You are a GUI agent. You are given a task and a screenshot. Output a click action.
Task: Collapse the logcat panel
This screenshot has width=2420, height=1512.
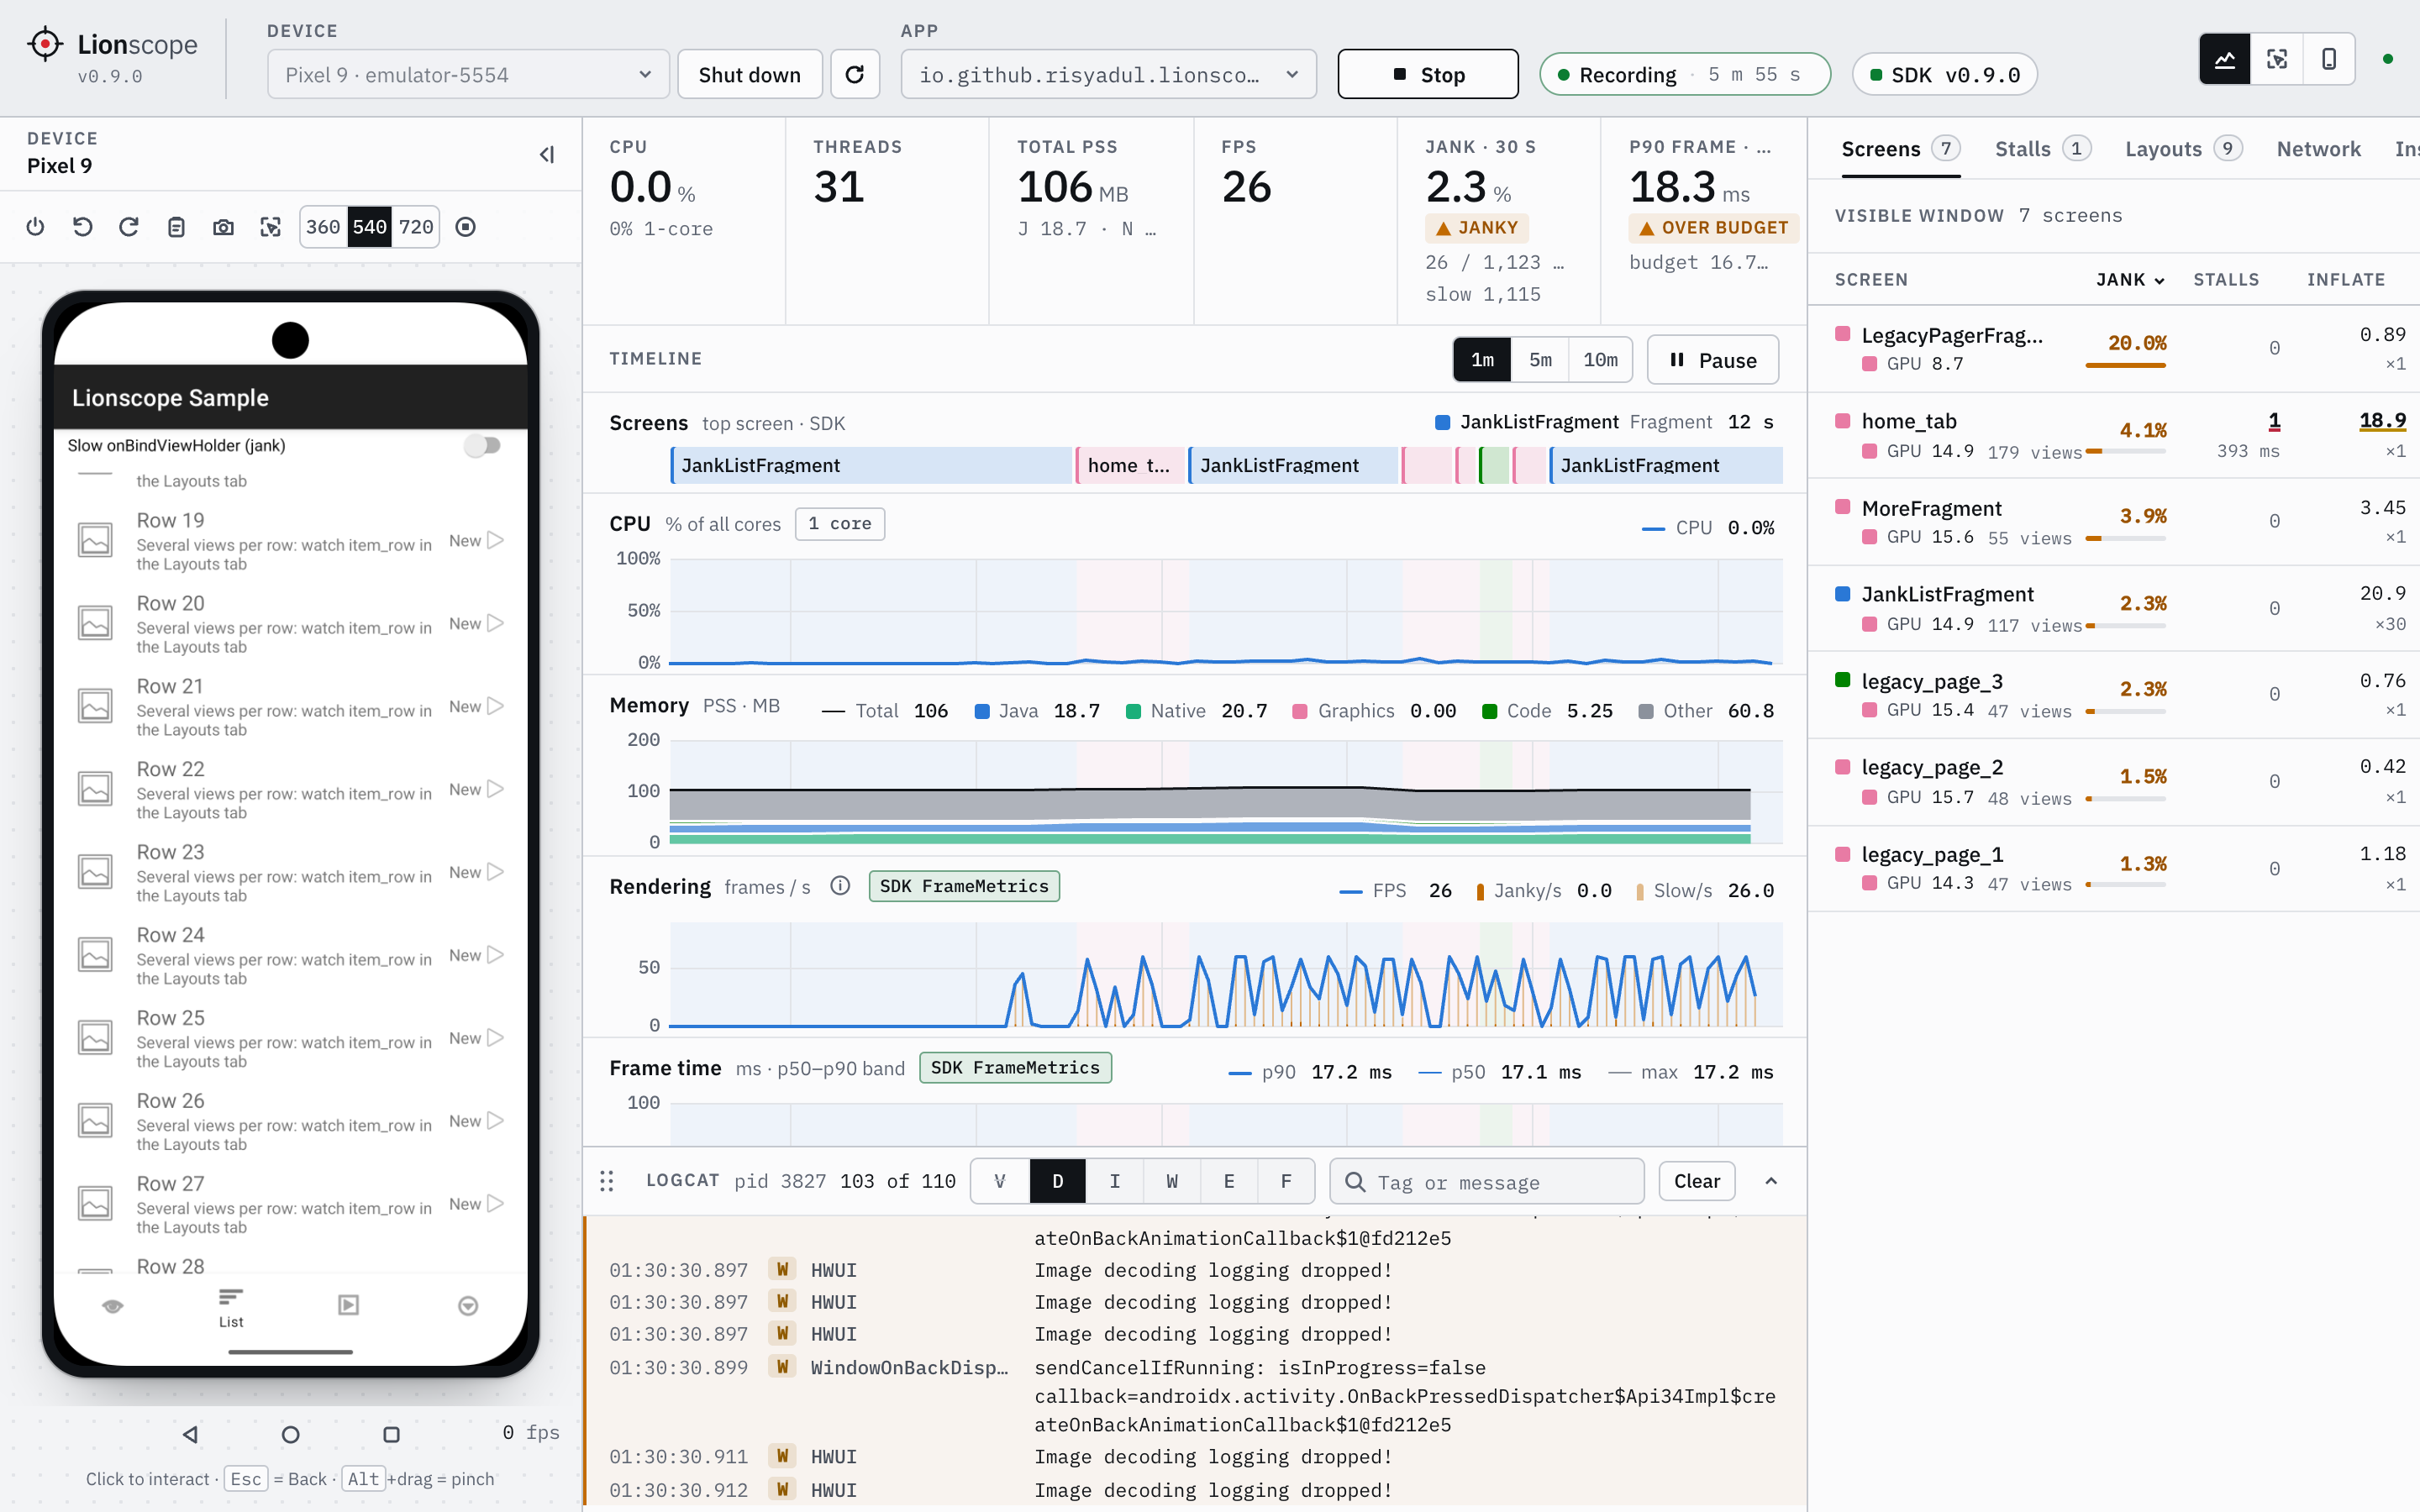[1771, 1181]
